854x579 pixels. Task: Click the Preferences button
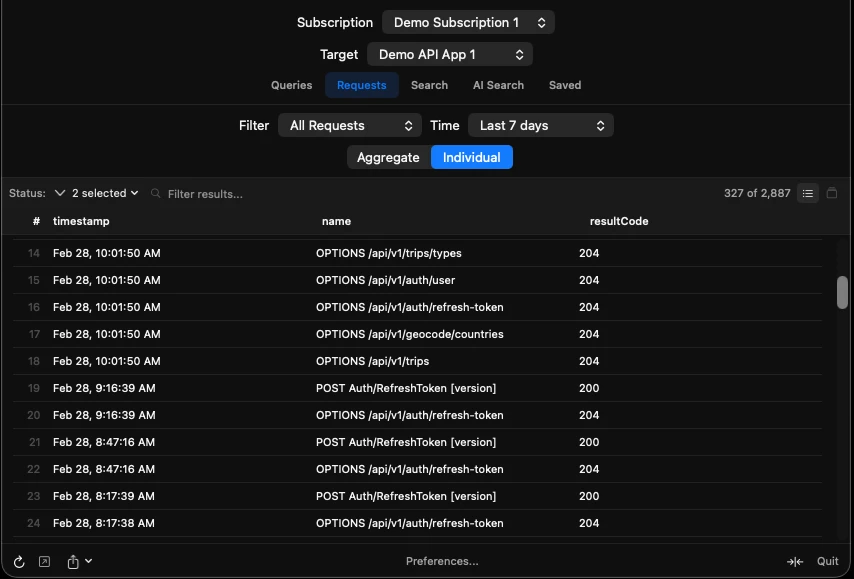(x=442, y=561)
